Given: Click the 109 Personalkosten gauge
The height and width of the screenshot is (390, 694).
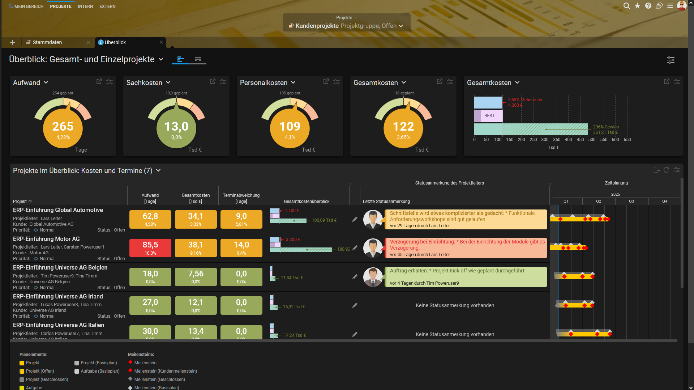Looking at the screenshot, I should 290,128.
